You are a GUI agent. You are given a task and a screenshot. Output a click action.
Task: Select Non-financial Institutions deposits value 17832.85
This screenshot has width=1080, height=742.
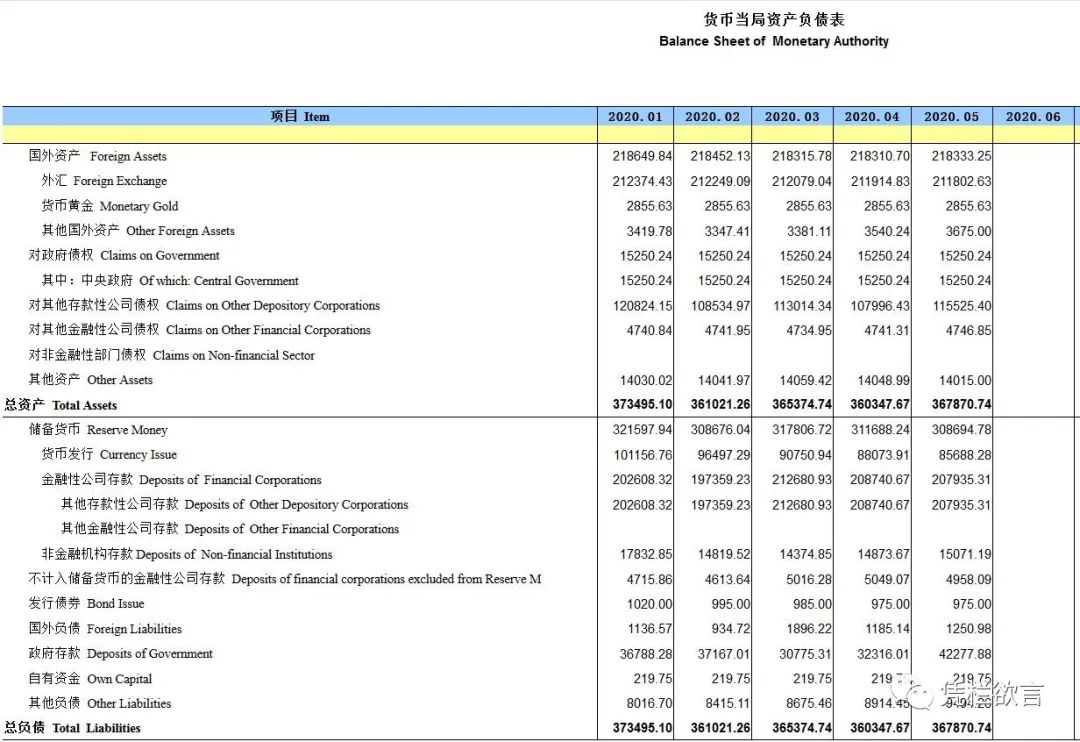point(645,555)
